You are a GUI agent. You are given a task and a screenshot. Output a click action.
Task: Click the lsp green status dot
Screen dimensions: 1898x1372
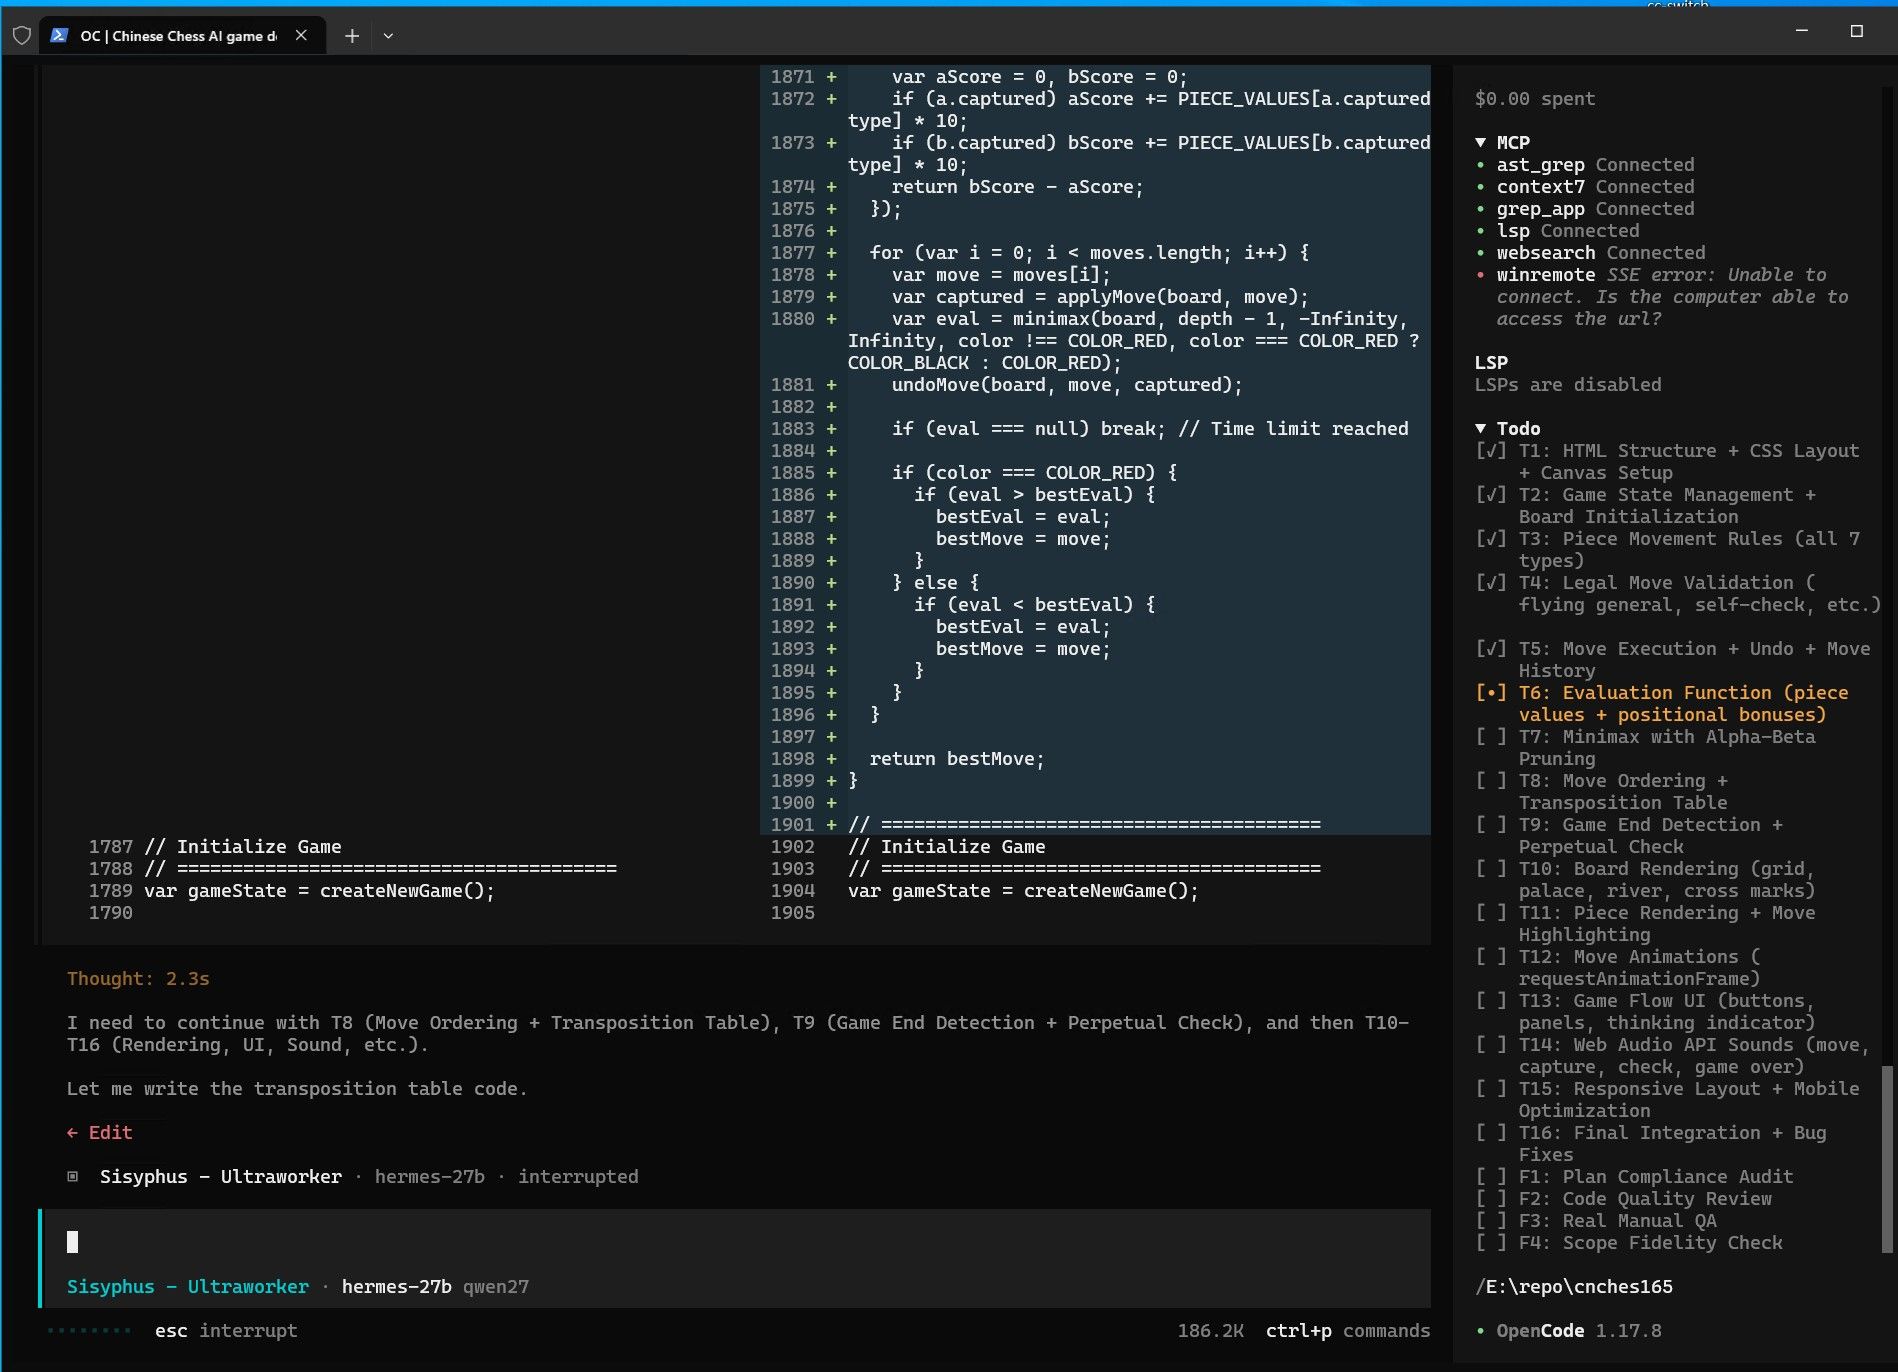tap(1480, 231)
